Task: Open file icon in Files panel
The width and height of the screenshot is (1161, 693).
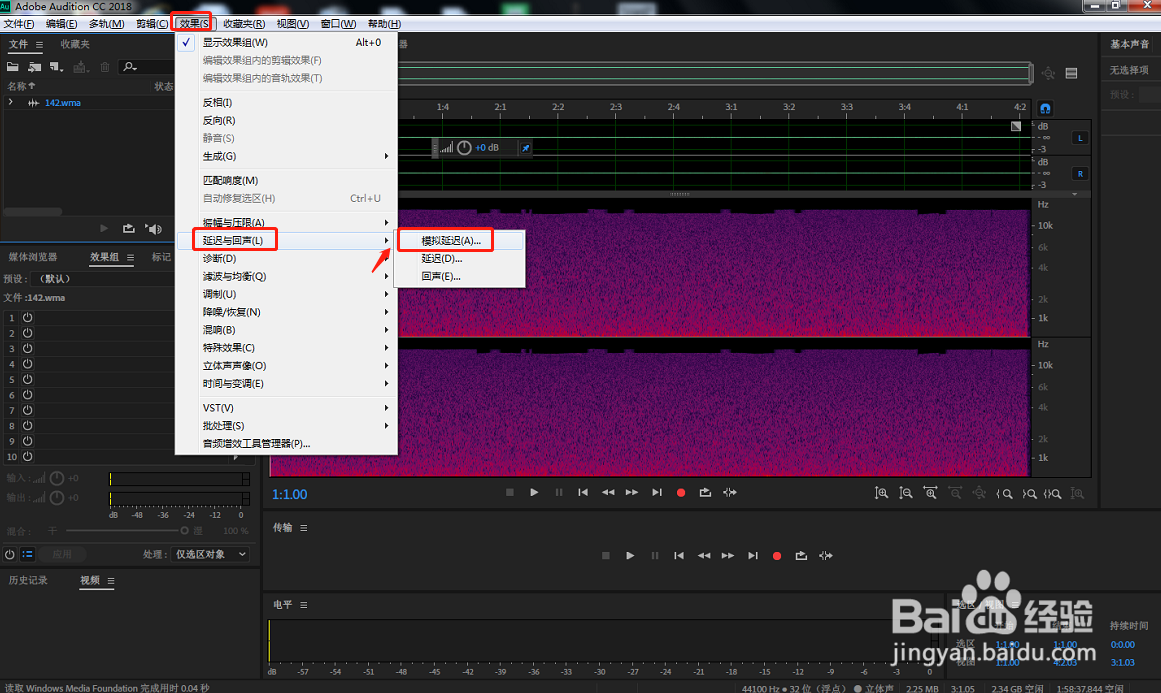Action: tap(13, 67)
